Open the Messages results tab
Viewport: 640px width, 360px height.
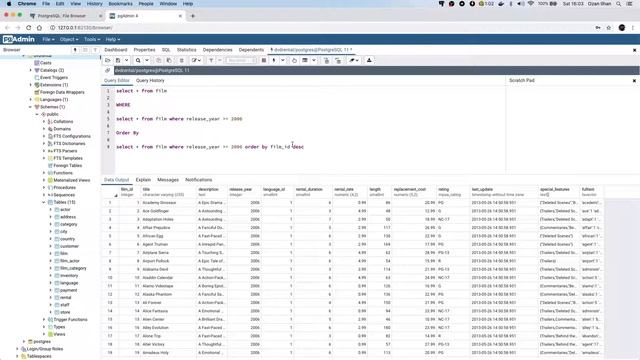pyautogui.click(x=168, y=180)
